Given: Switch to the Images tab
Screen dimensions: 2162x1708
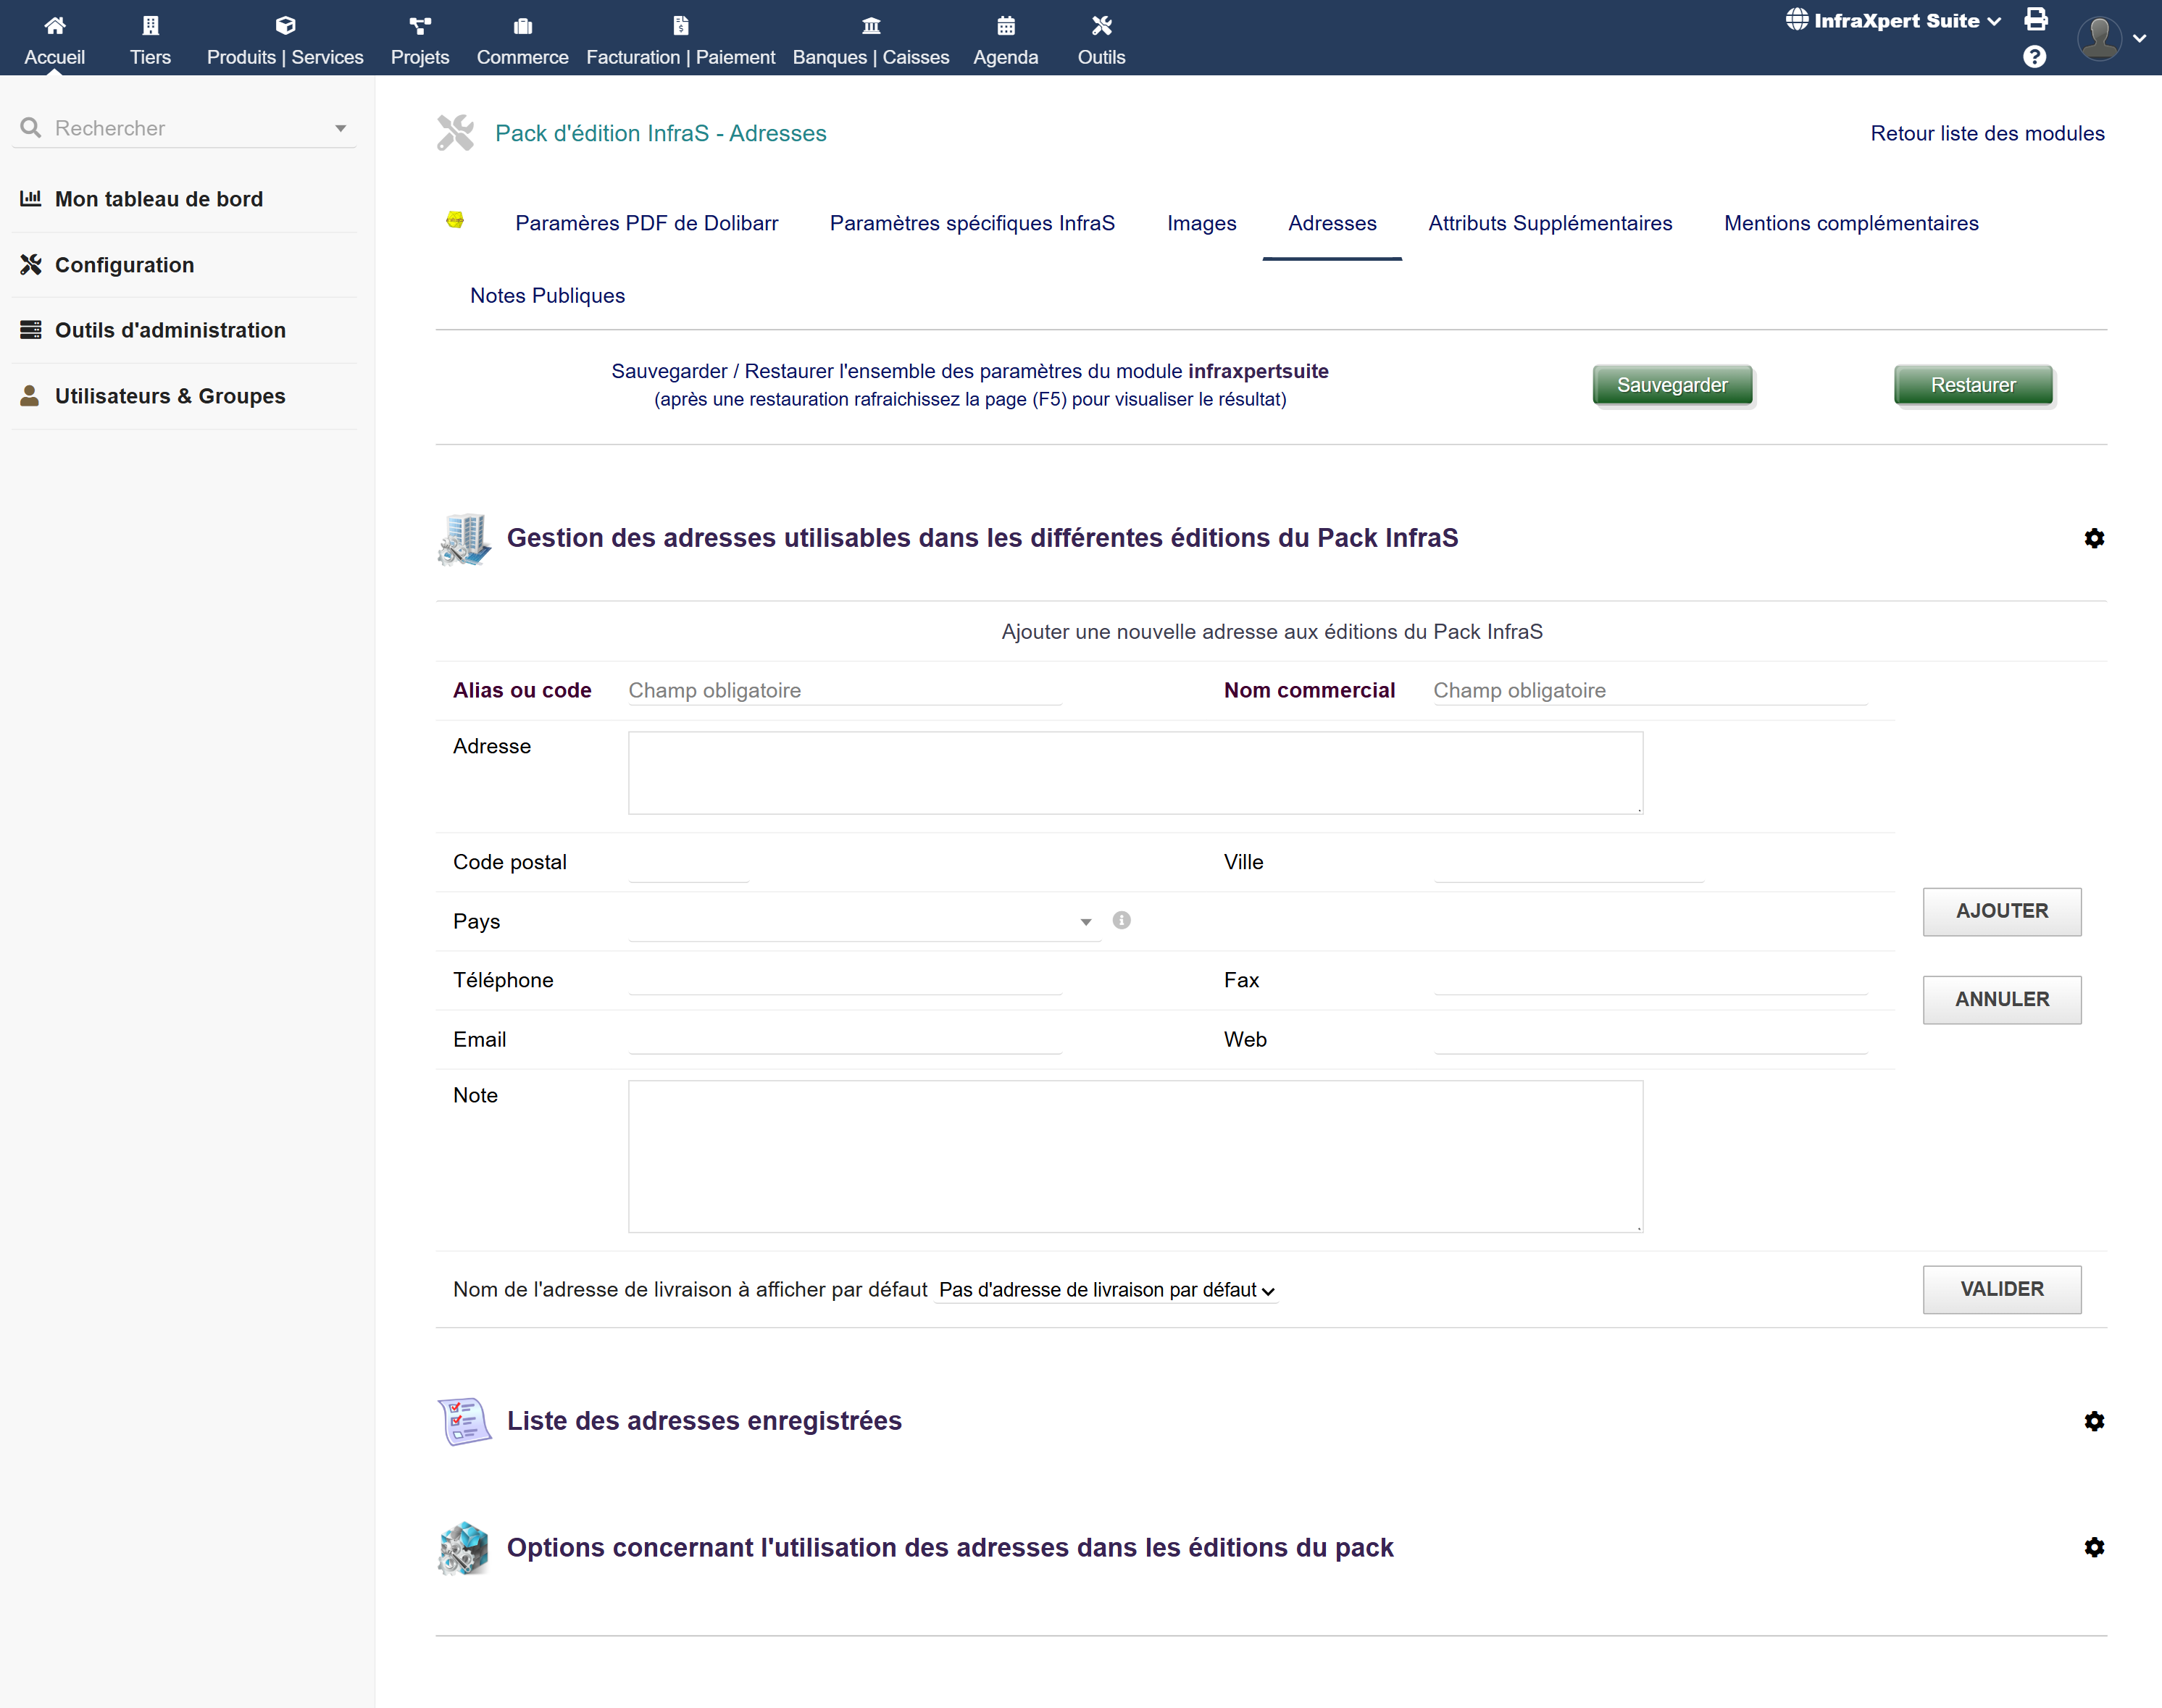Looking at the screenshot, I should (x=1201, y=224).
